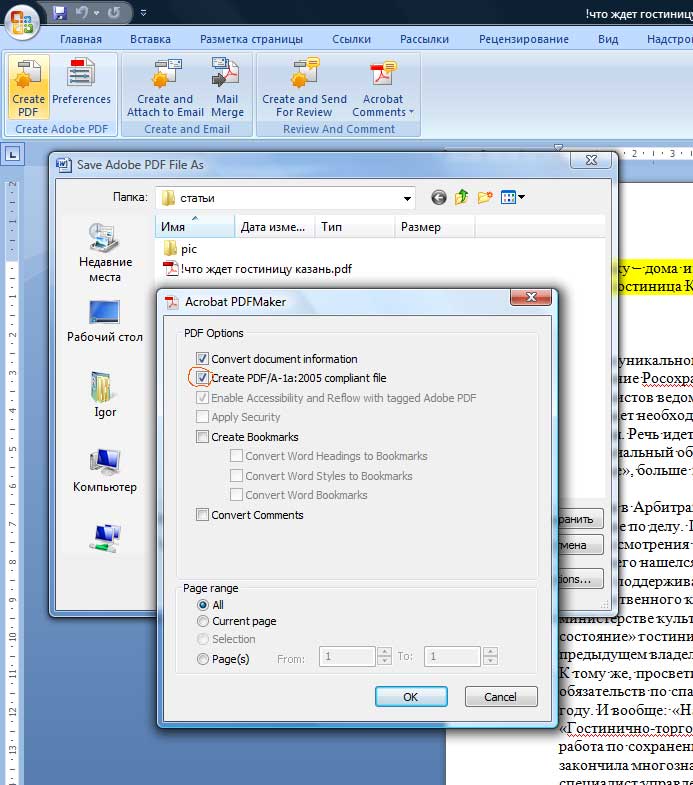Choose the Current page radio button
The image size is (693, 785).
click(203, 621)
